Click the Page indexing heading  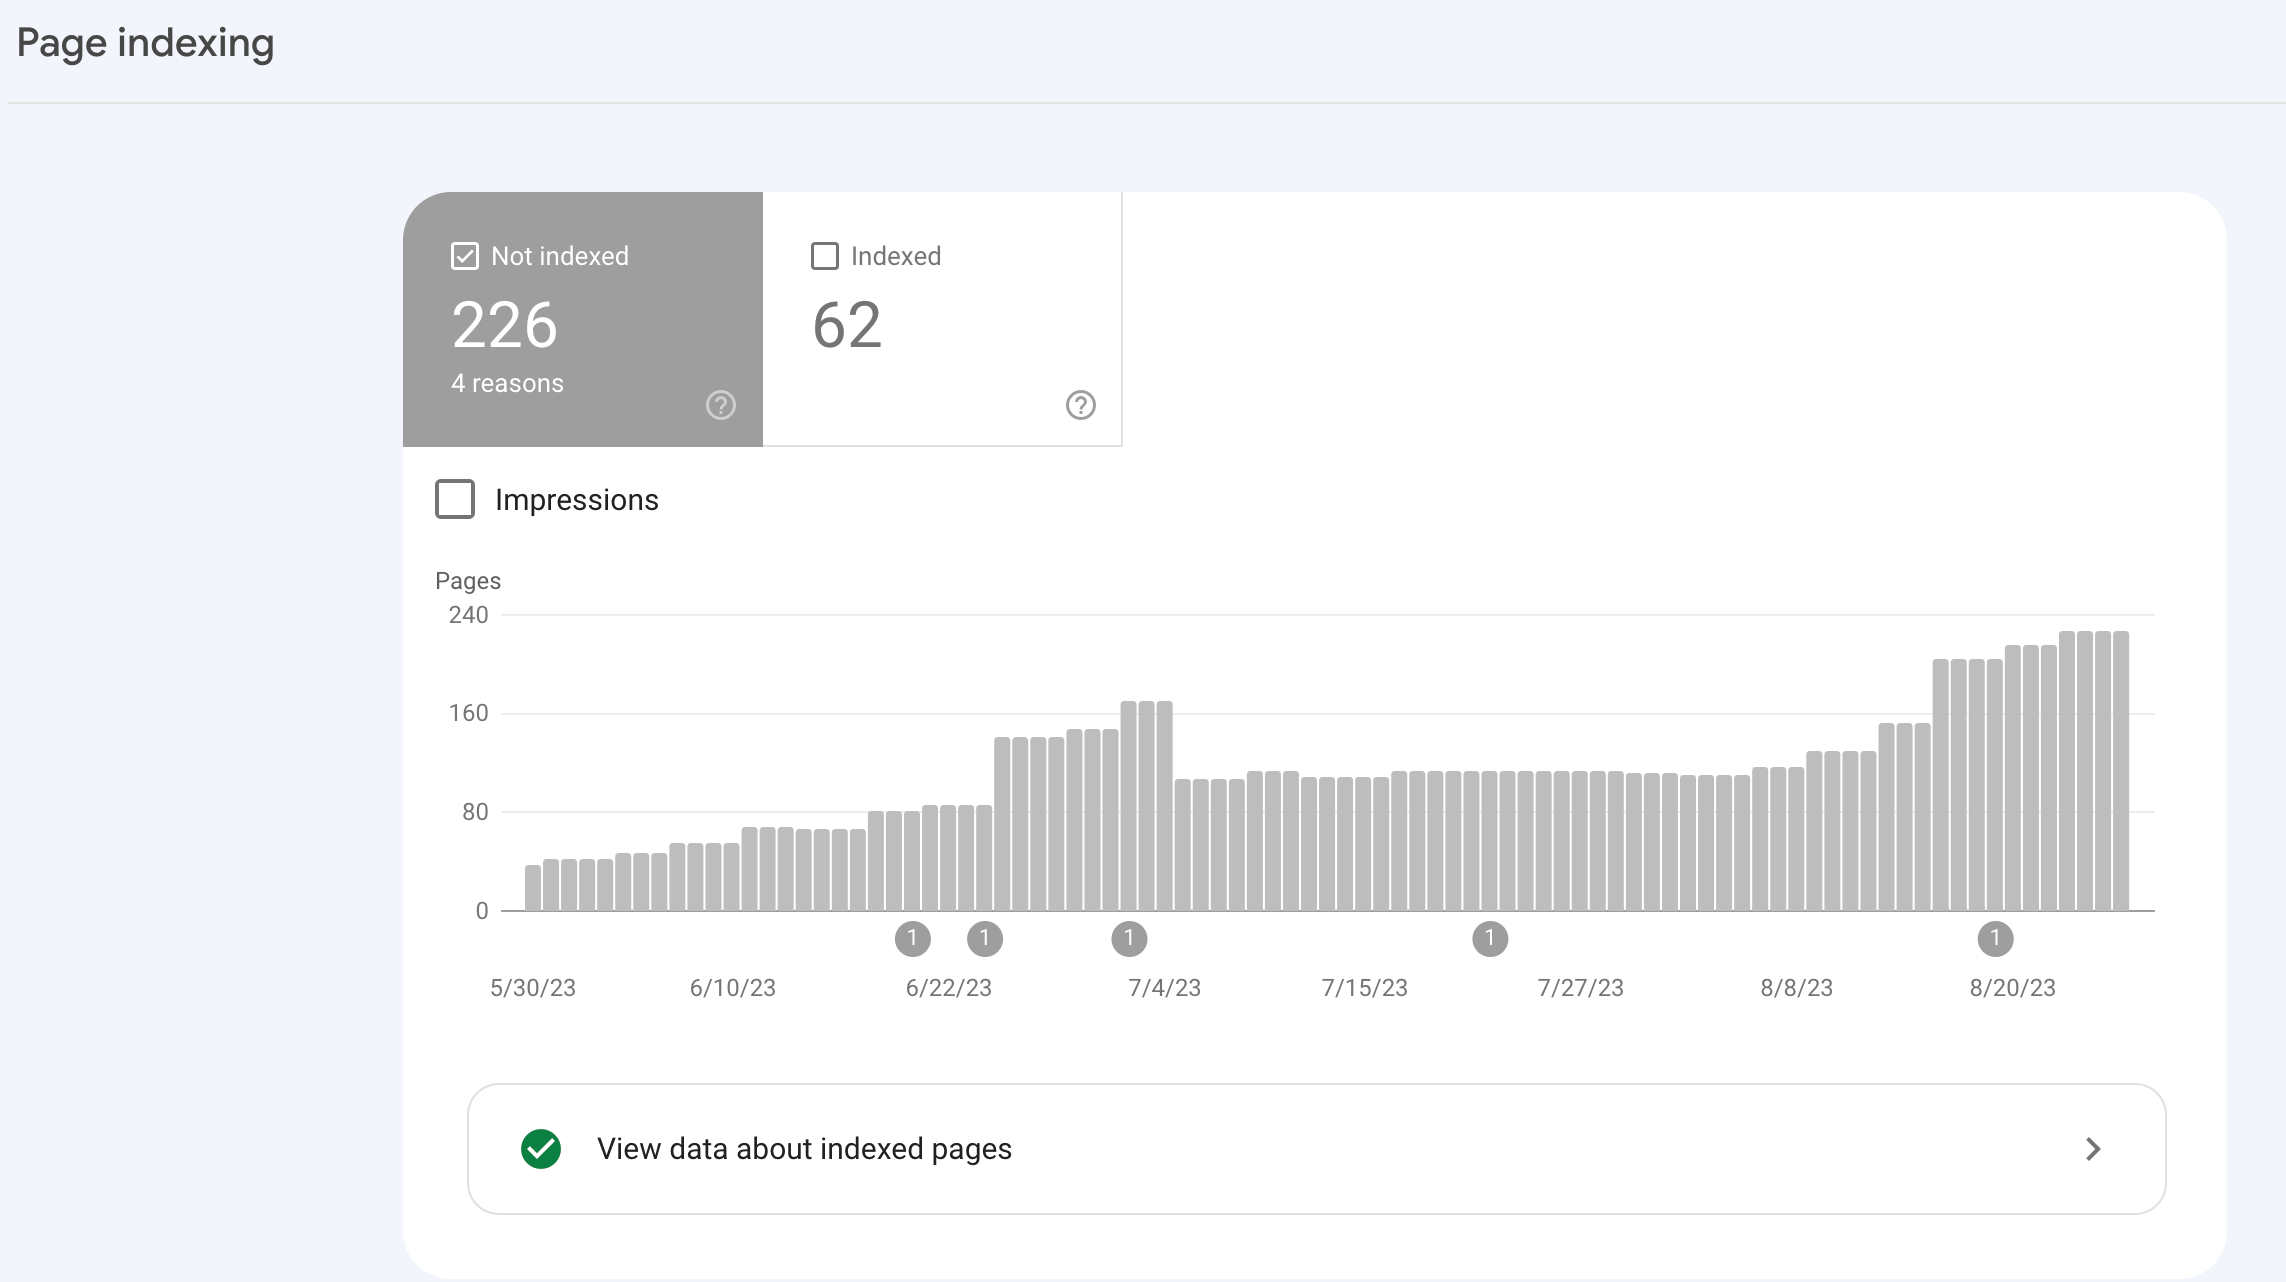click(145, 43)
